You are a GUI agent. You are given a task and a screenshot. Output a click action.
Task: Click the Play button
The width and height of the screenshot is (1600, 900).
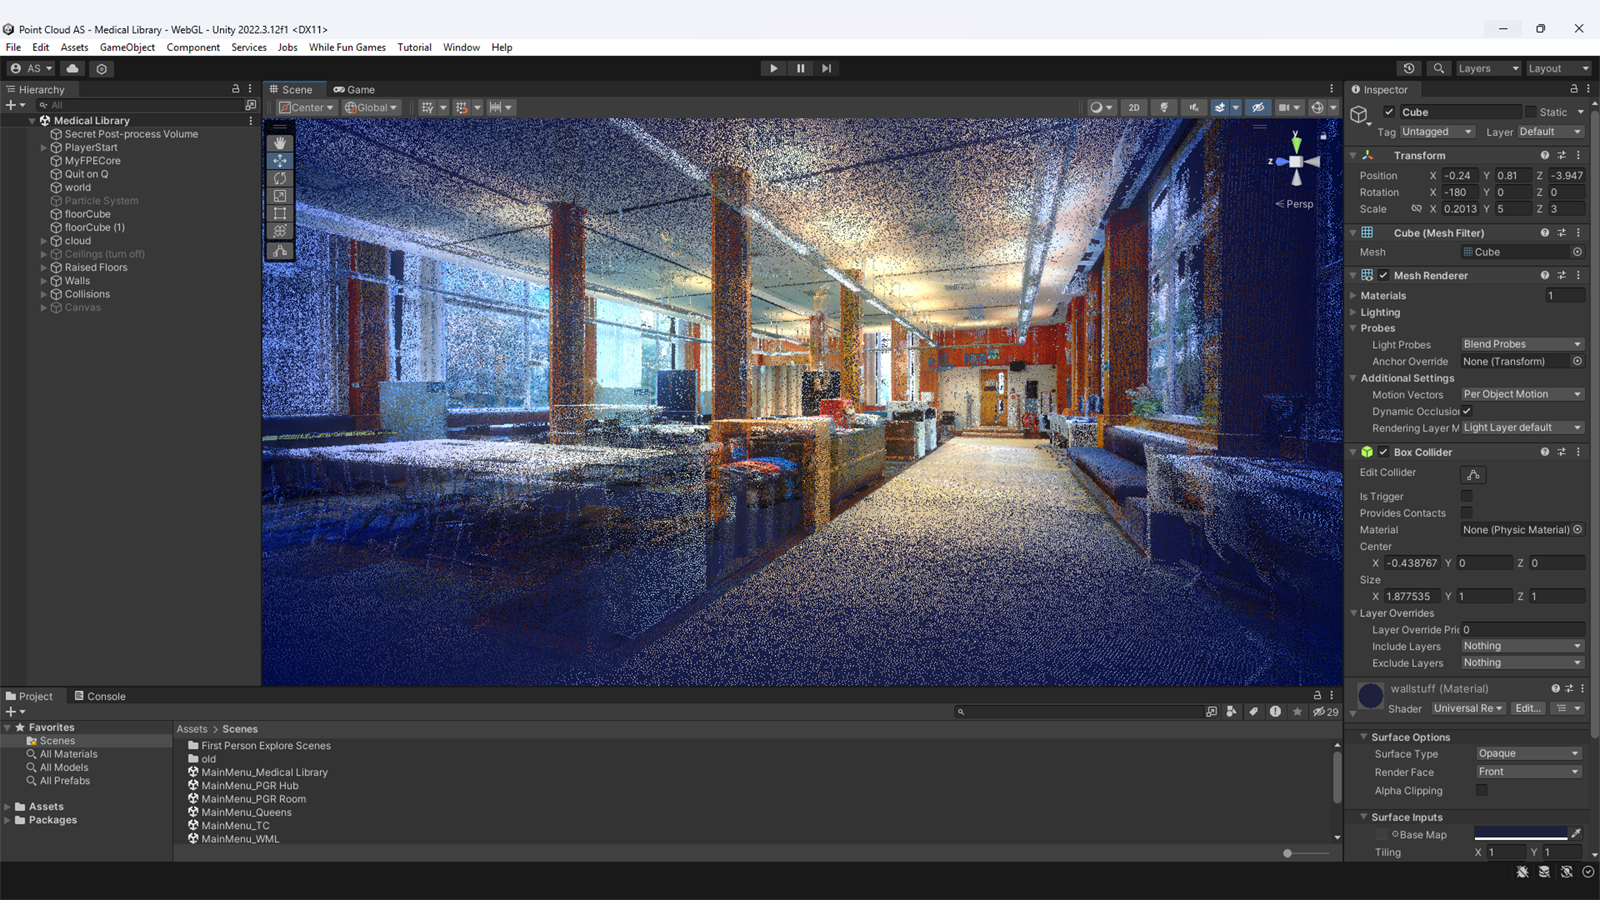(x=773, y=68)
